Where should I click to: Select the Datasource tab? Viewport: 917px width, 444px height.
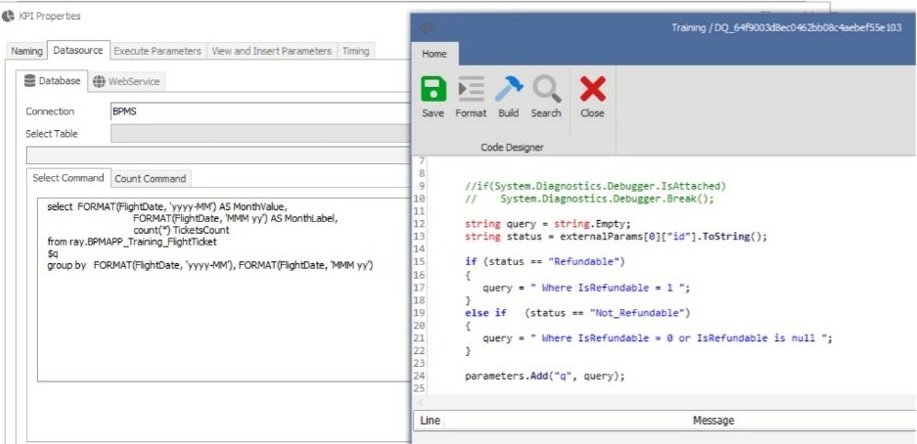point(78,50)
